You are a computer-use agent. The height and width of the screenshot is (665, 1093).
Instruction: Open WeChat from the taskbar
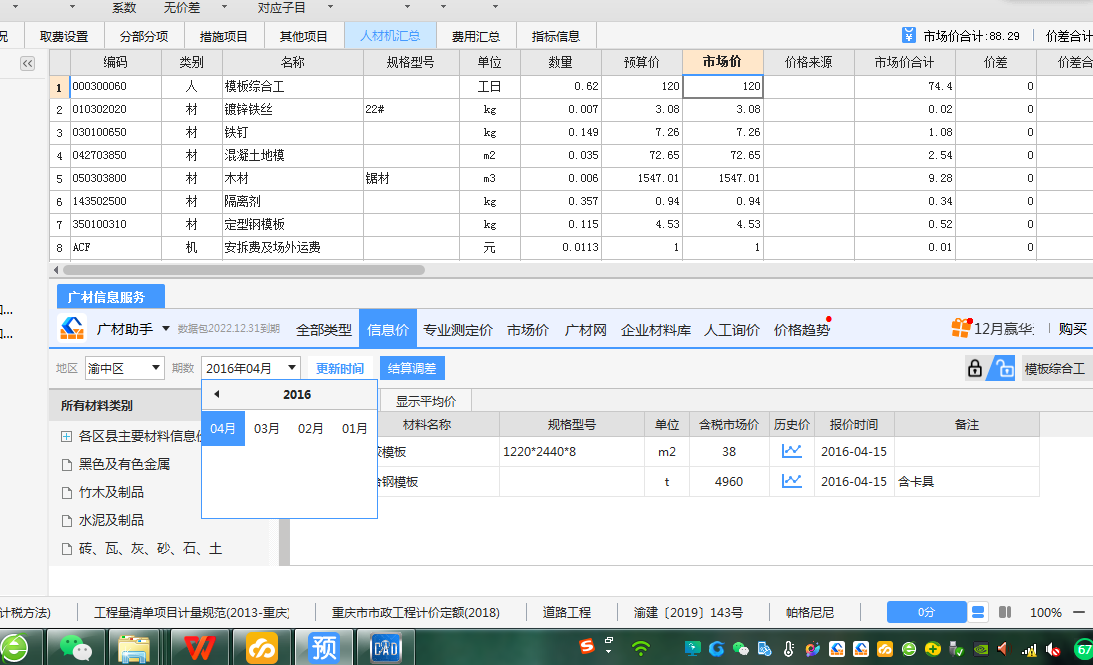point(76,648)
